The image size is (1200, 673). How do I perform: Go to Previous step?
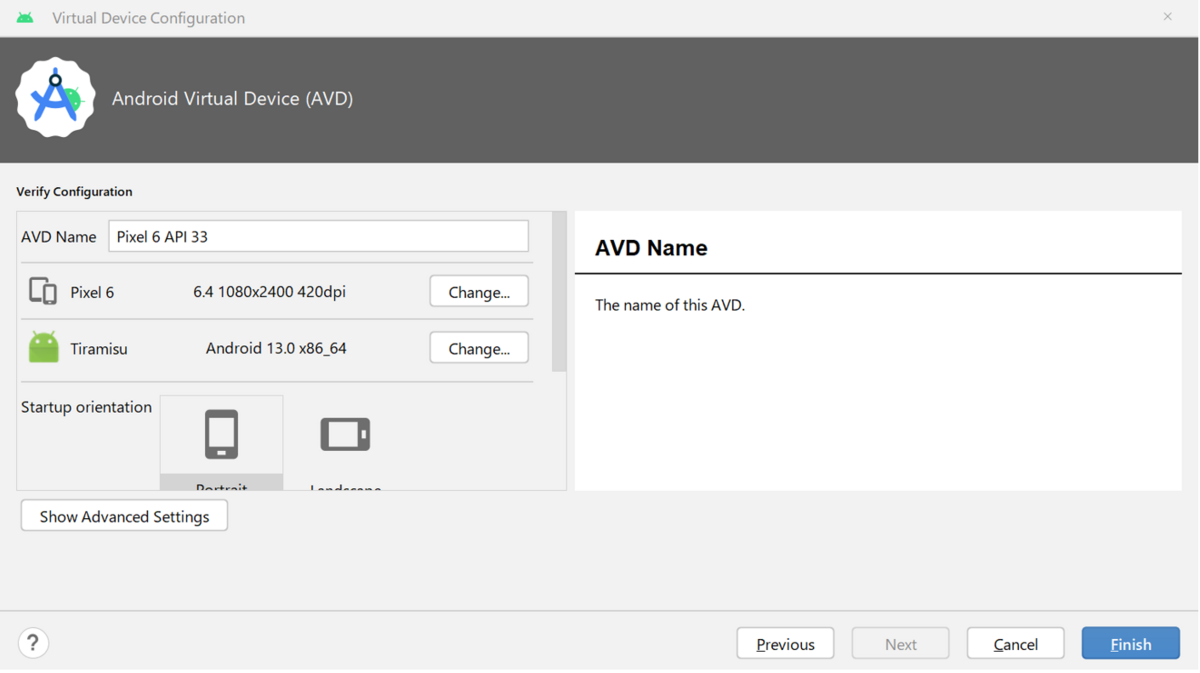(785, 644)
